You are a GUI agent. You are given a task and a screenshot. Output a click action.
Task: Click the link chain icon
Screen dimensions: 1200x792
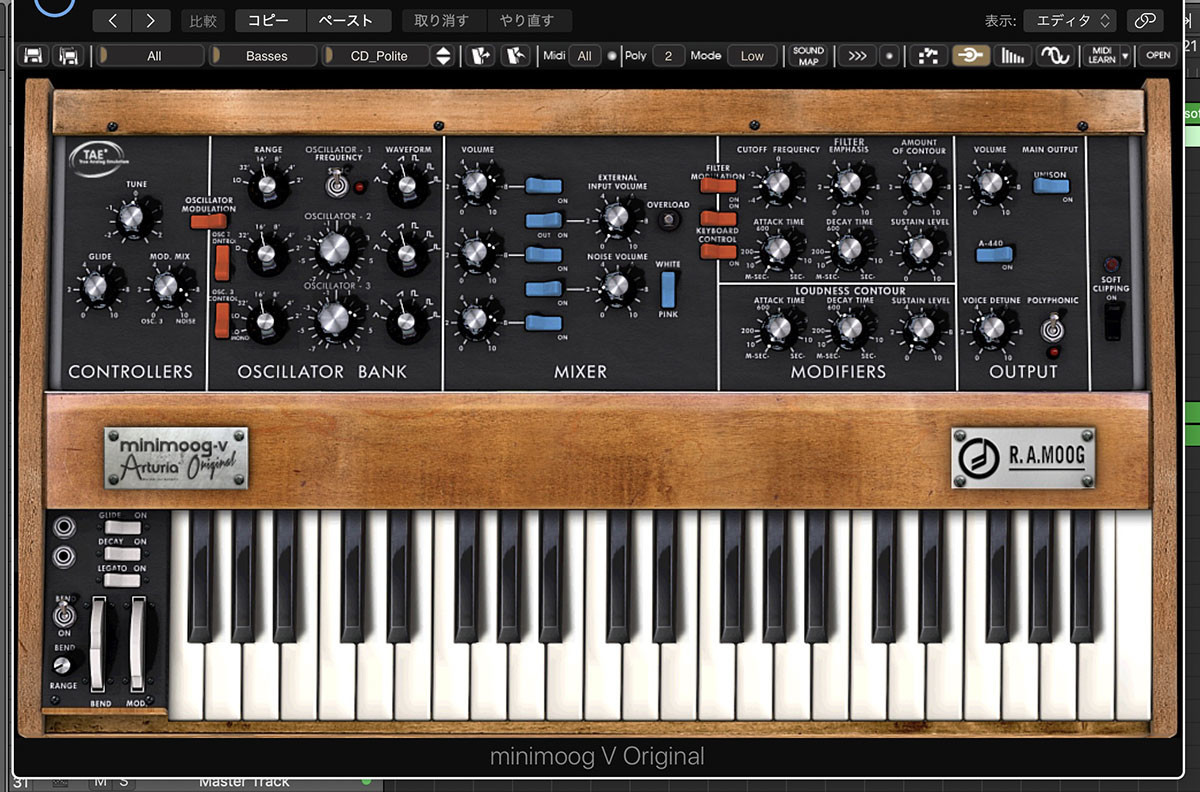pyautogui.click(x=1145, y=20)
